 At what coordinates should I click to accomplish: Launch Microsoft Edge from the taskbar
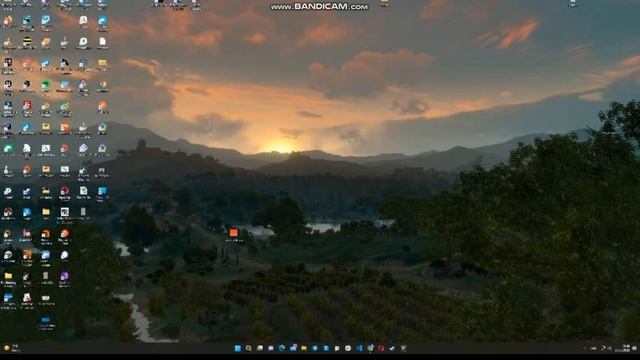(x=282, y=348)
